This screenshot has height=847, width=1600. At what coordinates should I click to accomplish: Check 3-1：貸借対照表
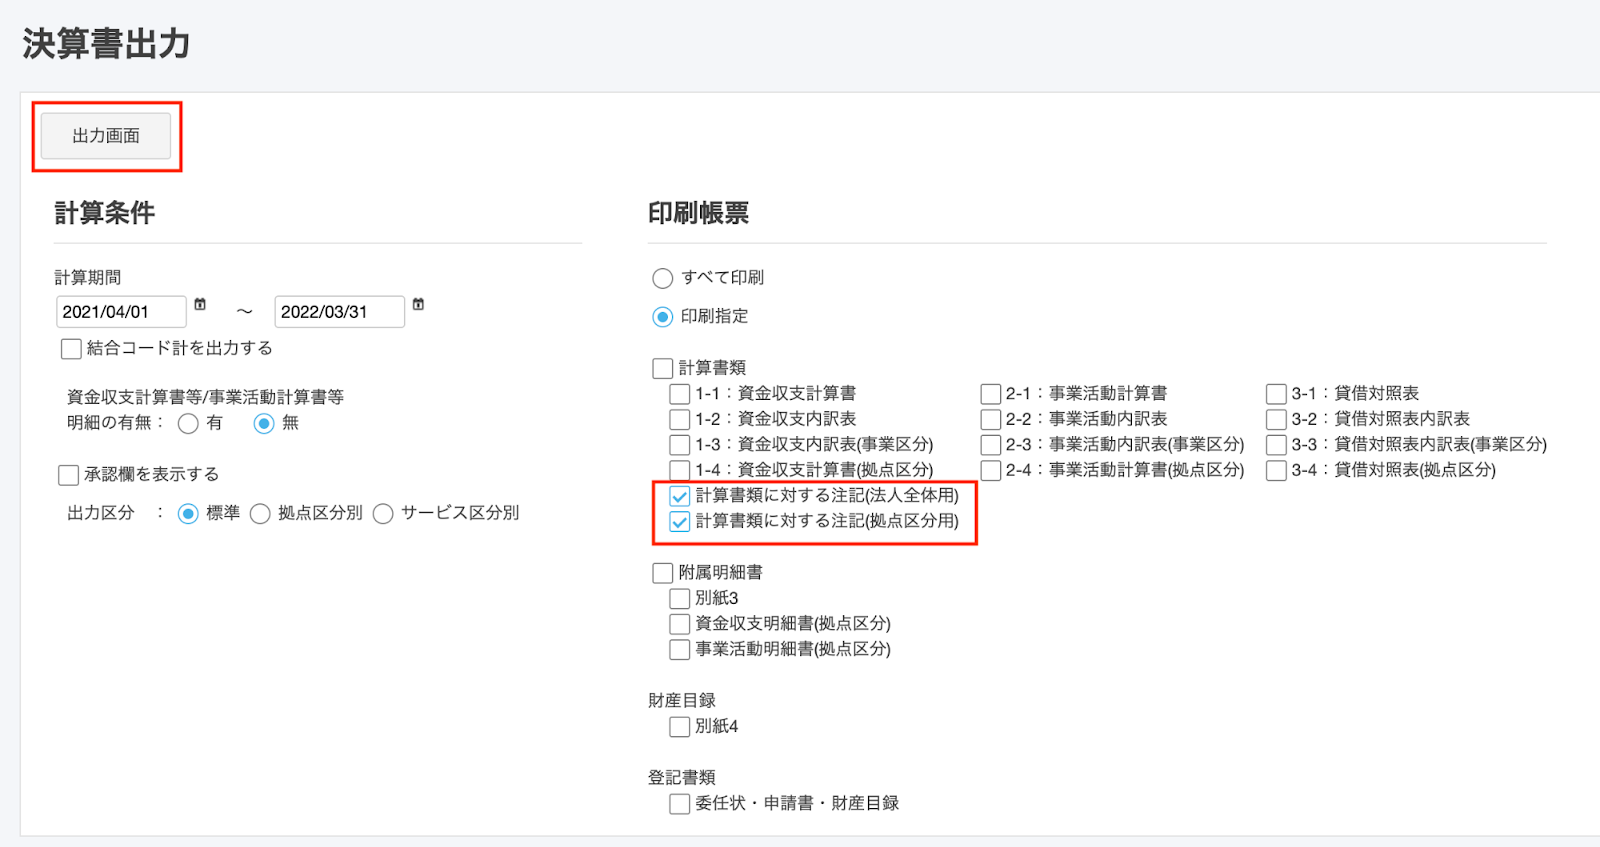pos(1276,394)
